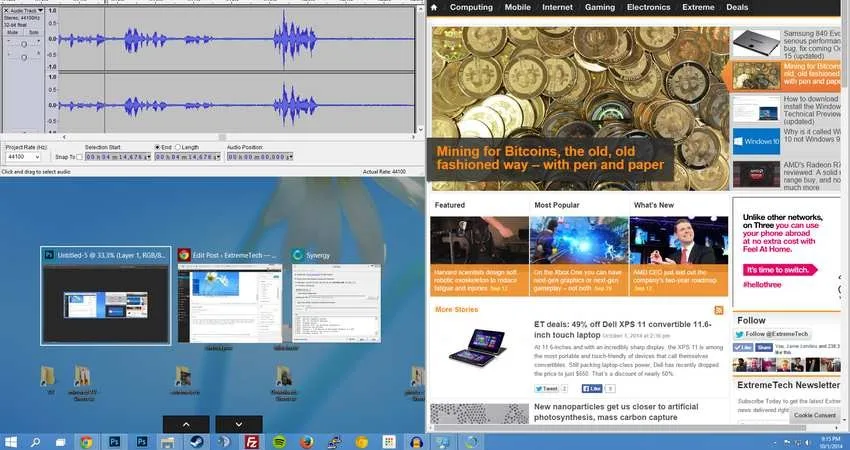Toggle the Snap To checkbox in Audacity

(x=80, y=157)
